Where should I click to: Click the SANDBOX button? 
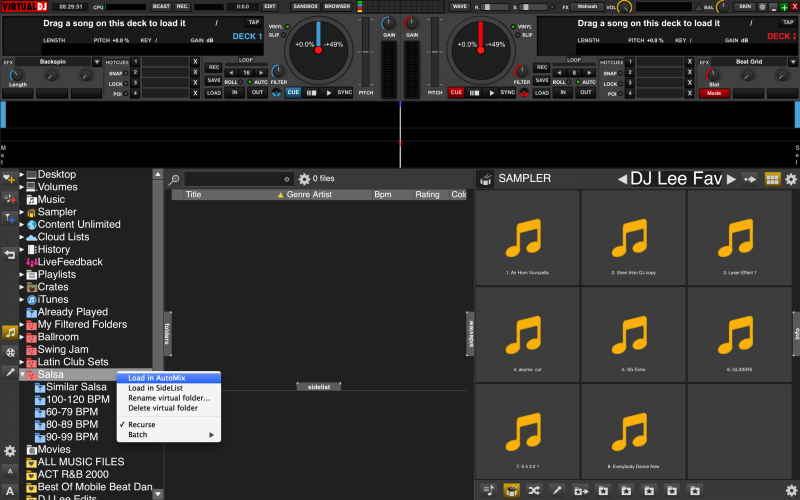[x=305, y=6]
